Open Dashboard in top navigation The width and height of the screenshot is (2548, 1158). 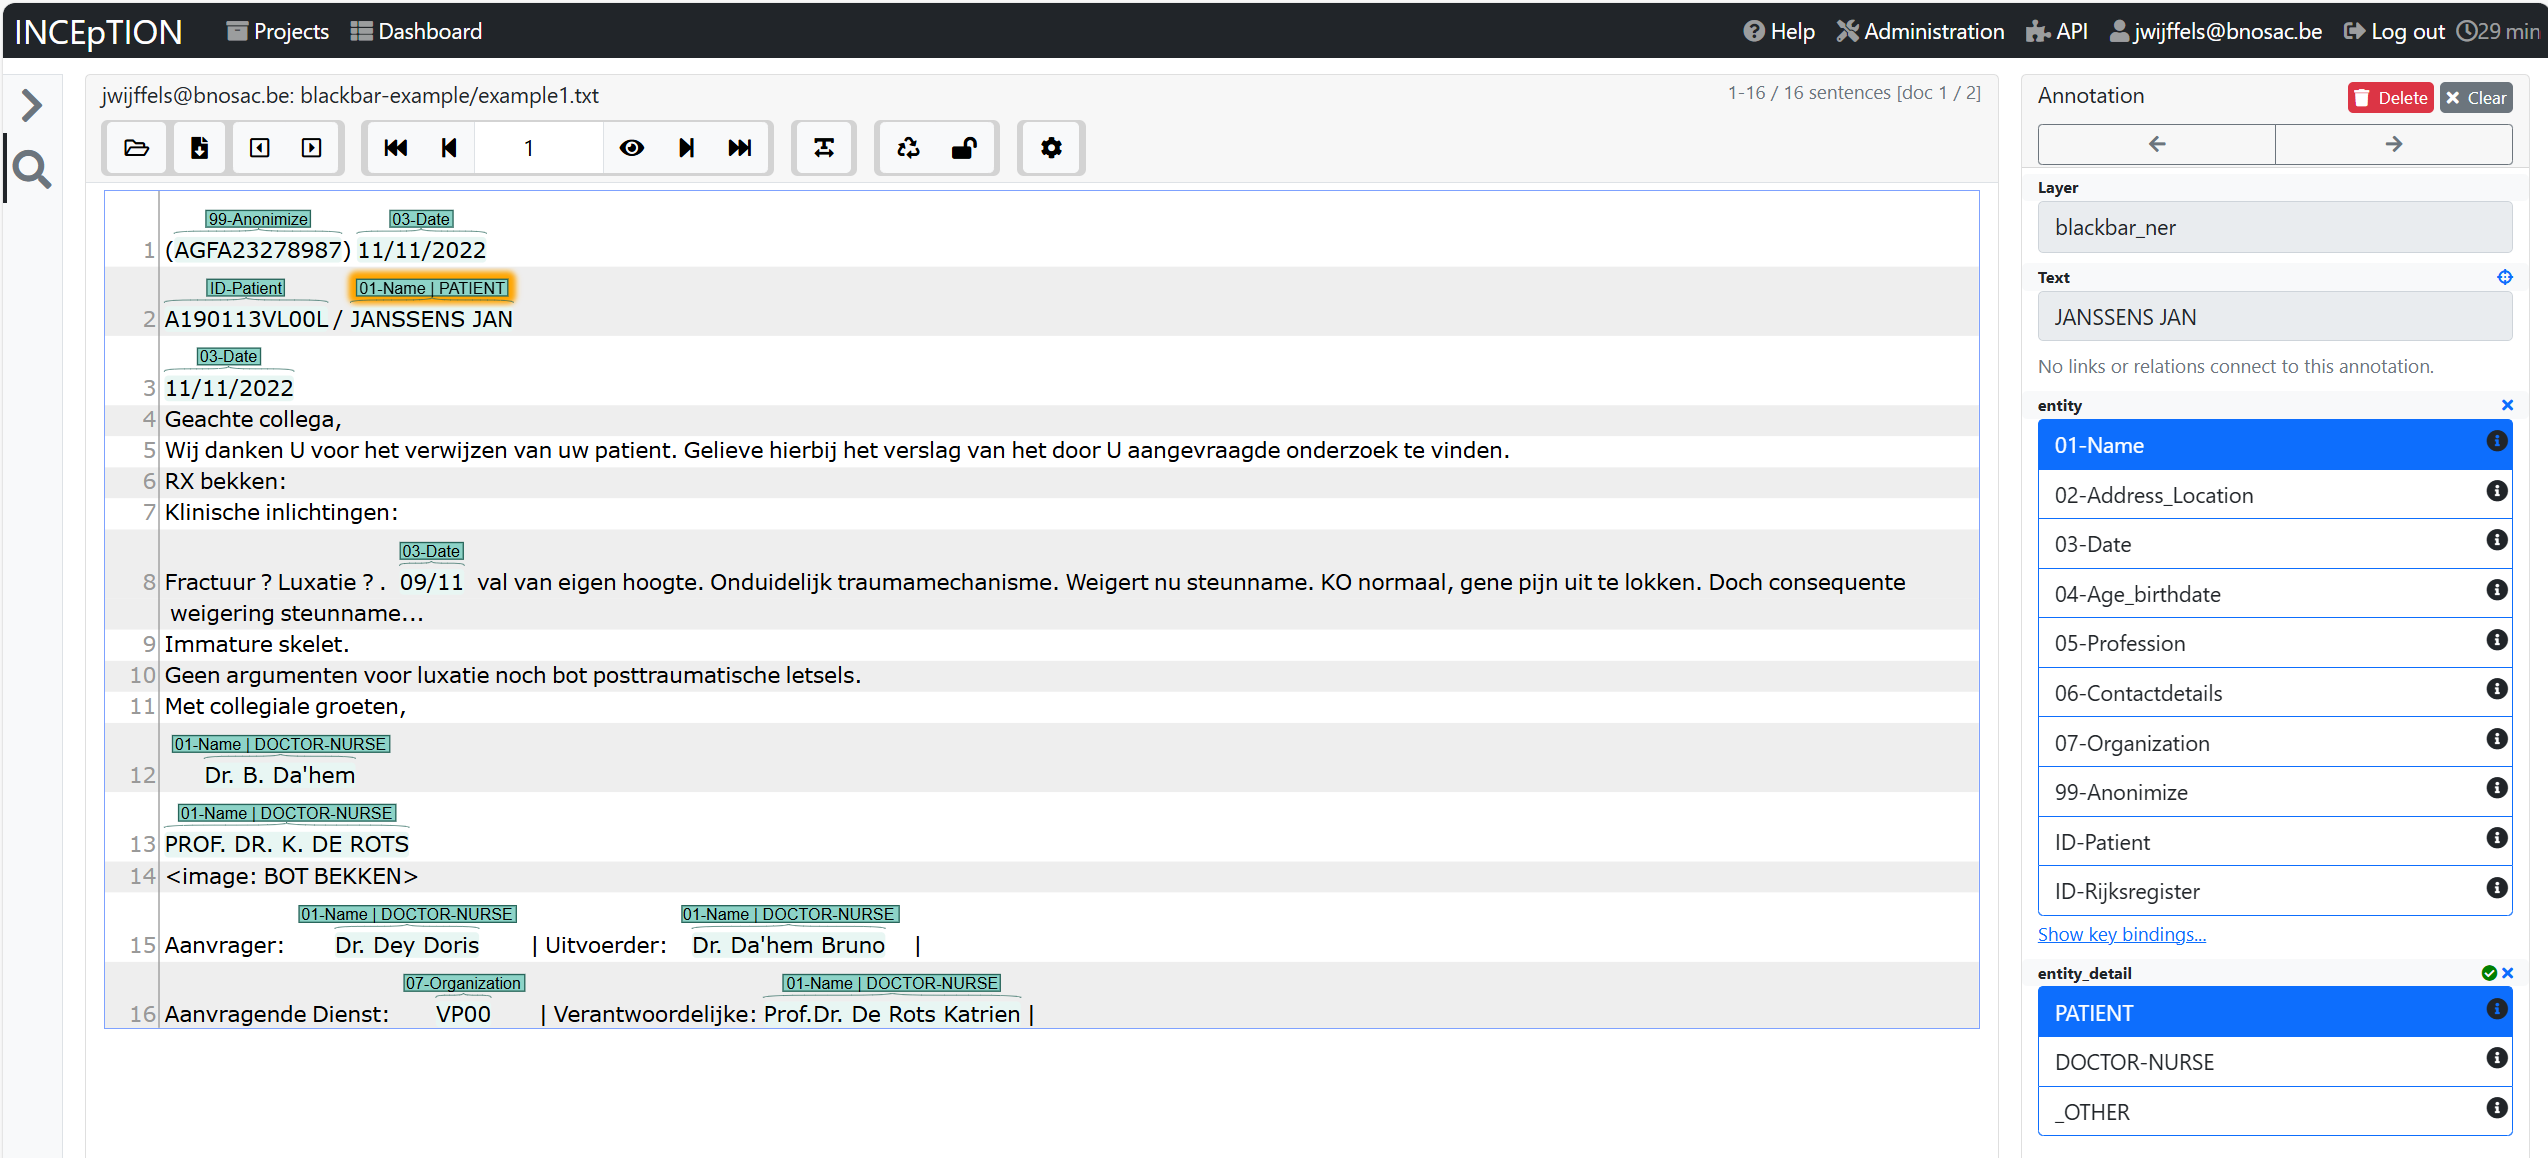tap(416, 31)
